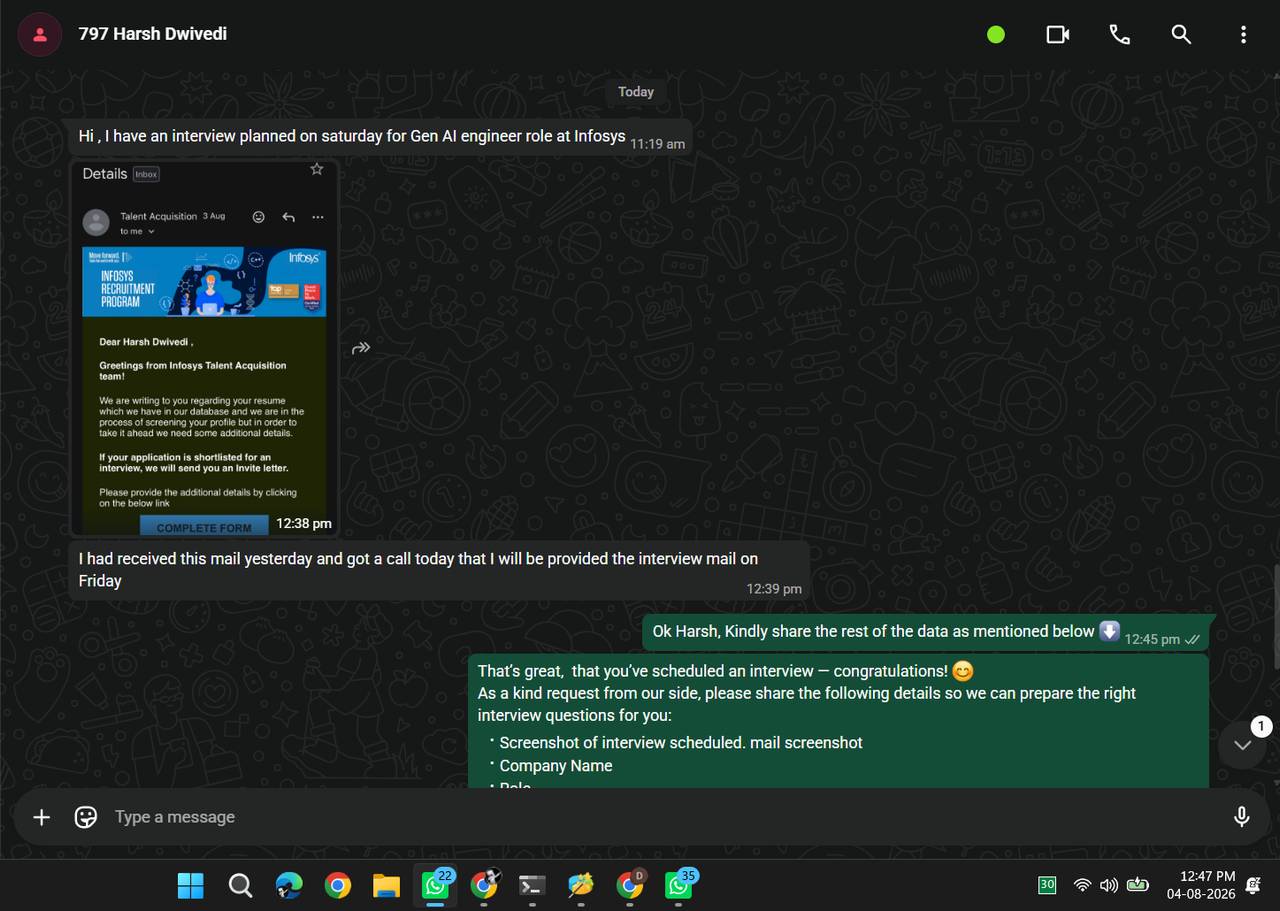
Task: Open the terminal app in taskbar
Action: [x=532, y=885]
